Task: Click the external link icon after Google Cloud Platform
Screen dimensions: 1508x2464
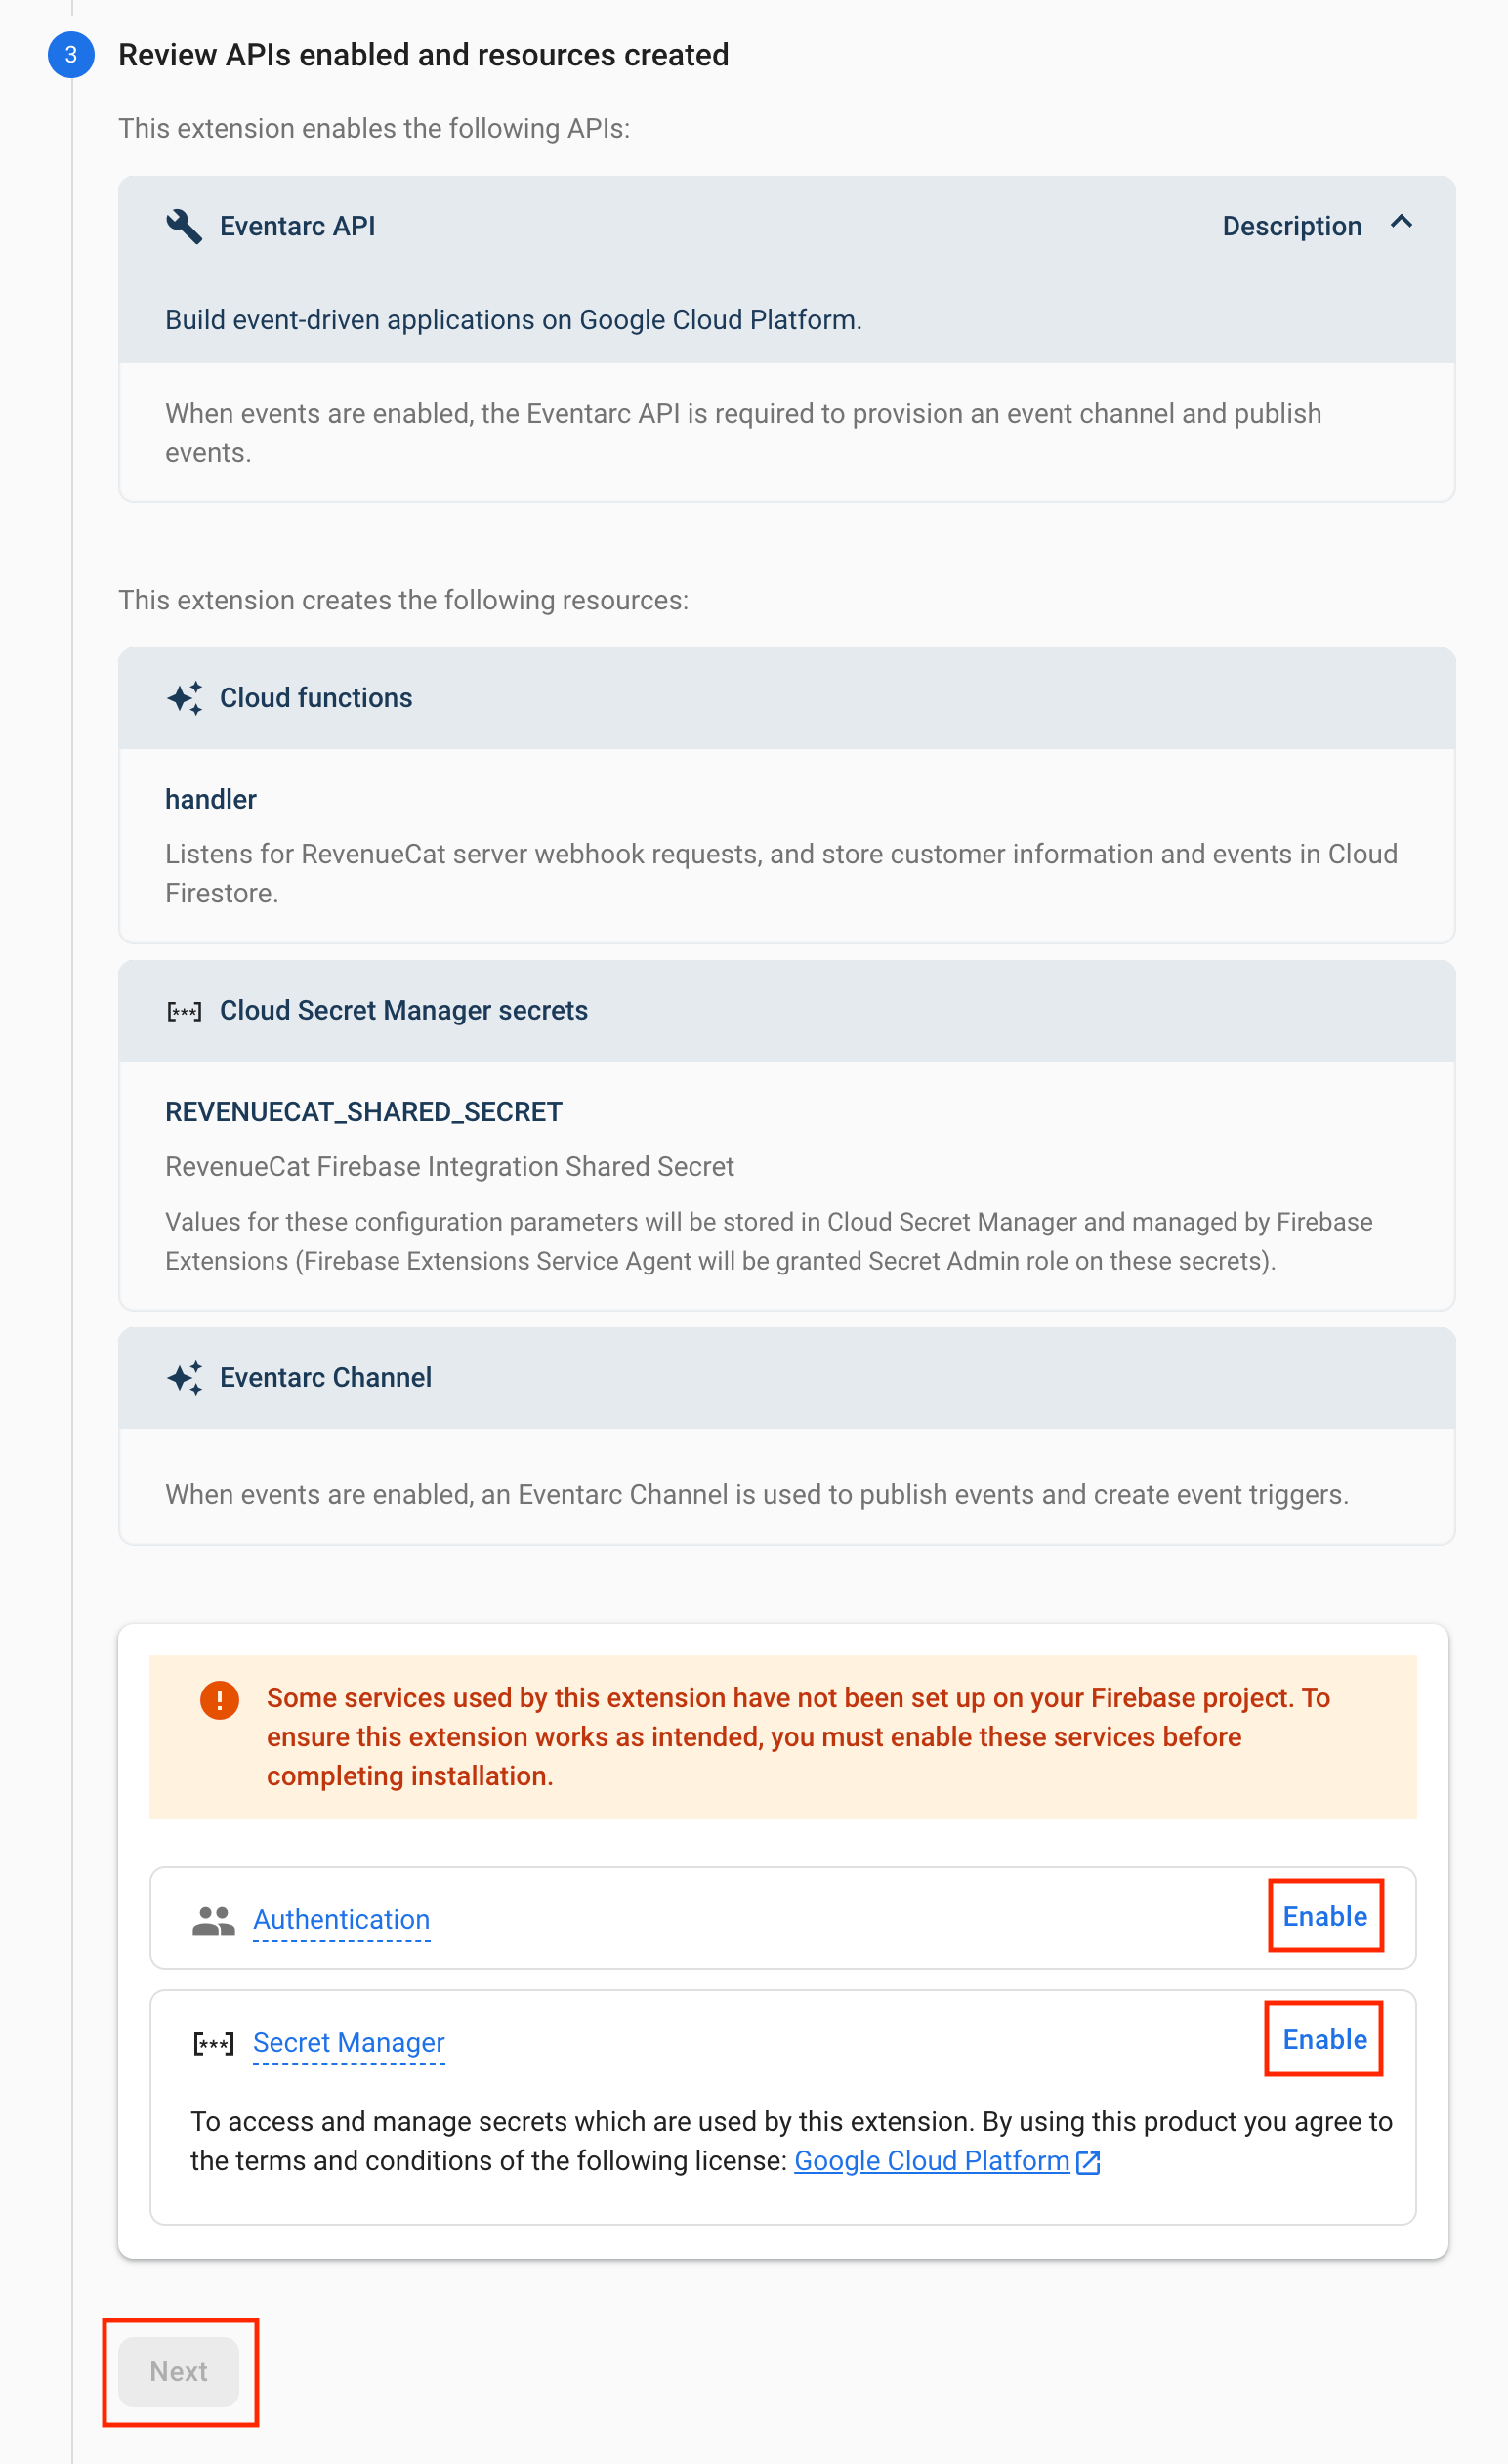Action: [x=1088, y=2162]
